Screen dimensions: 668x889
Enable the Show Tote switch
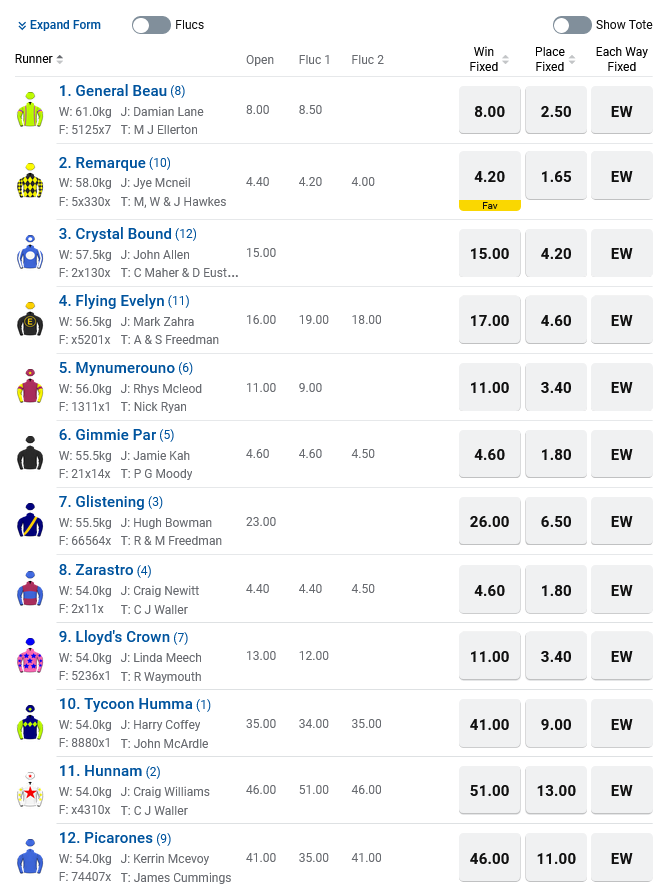pos(572,25)
